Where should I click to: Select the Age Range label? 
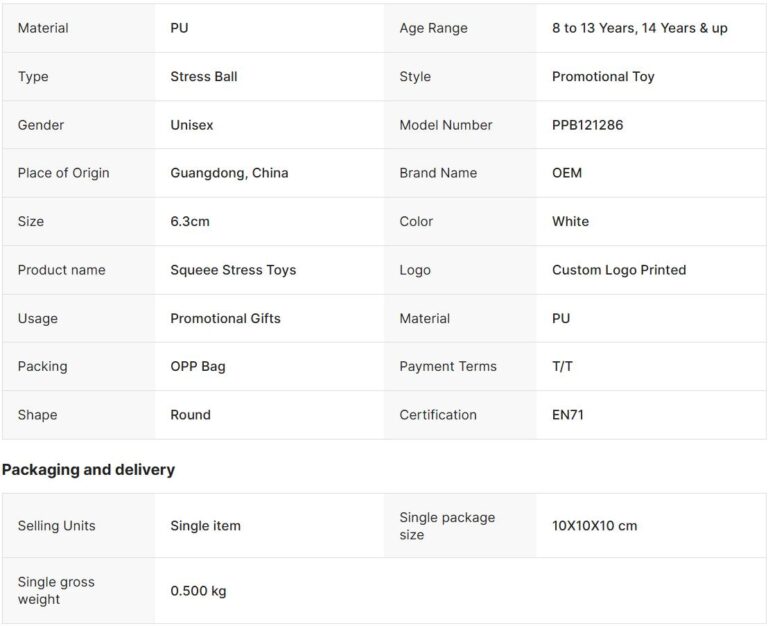tap(433, 28)
